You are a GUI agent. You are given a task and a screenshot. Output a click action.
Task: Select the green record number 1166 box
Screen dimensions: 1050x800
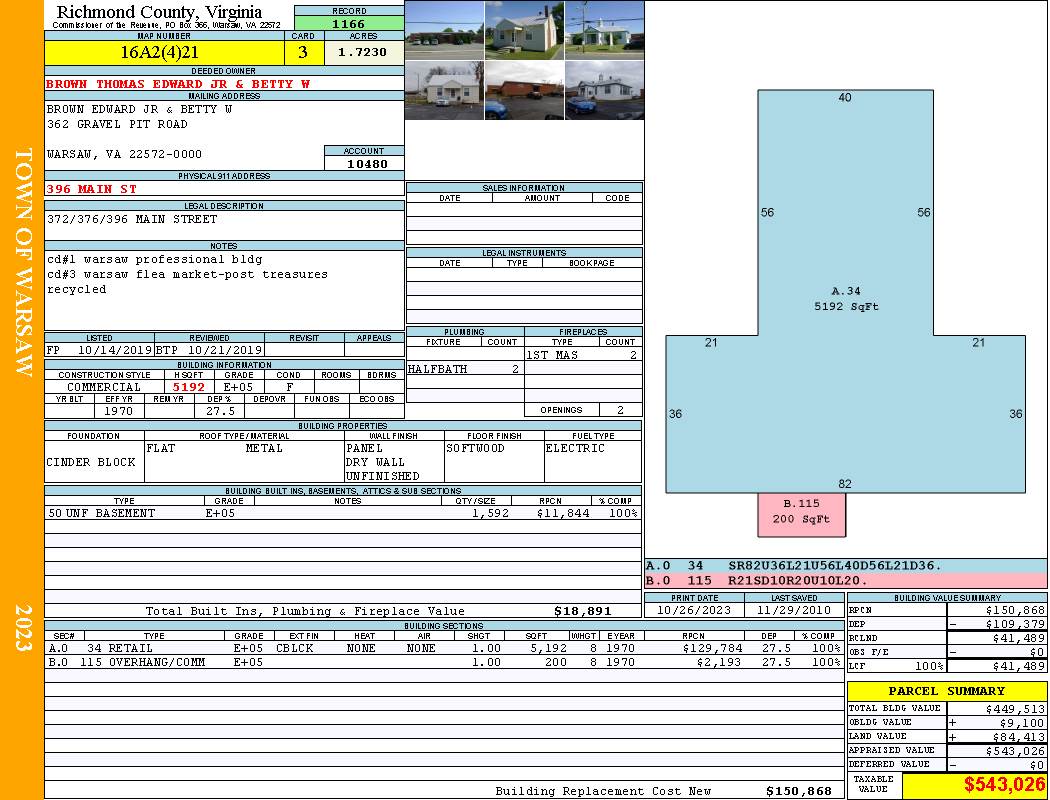point(349,23)
